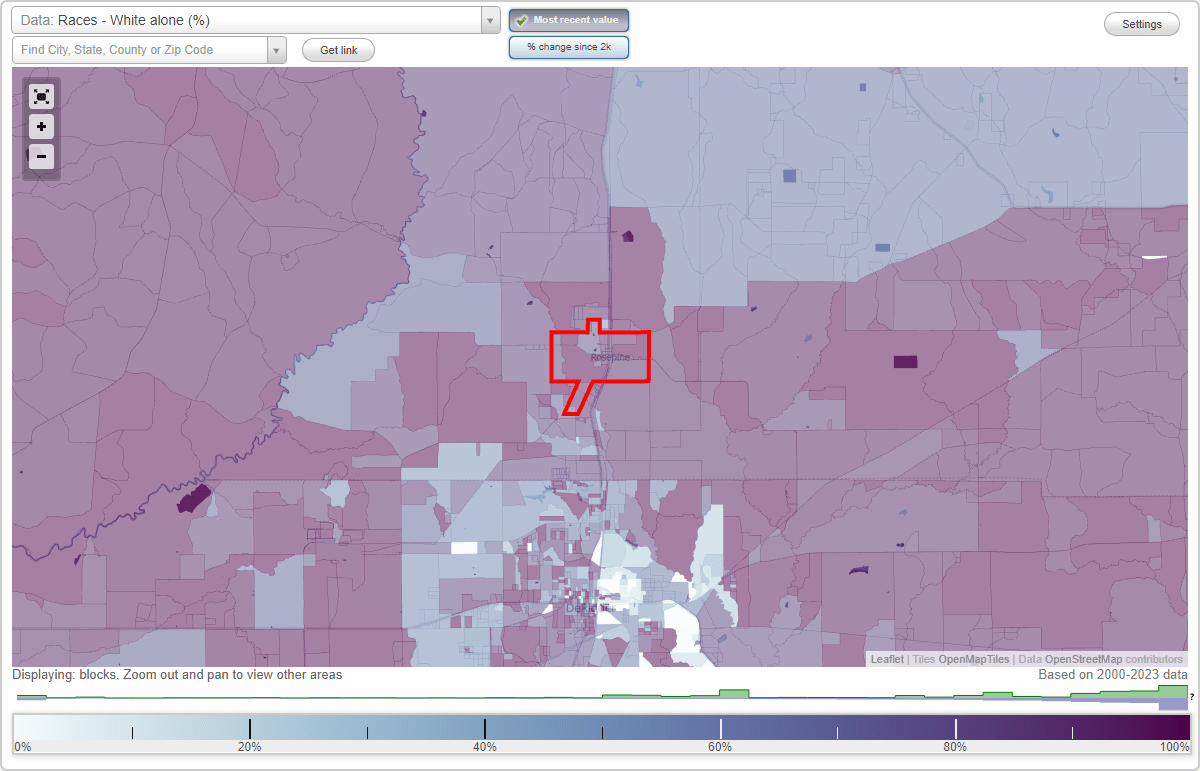Toggle the Most recent value display option
The height and width of the screenshot is (771, 1200).
click(x=568, y=19)
